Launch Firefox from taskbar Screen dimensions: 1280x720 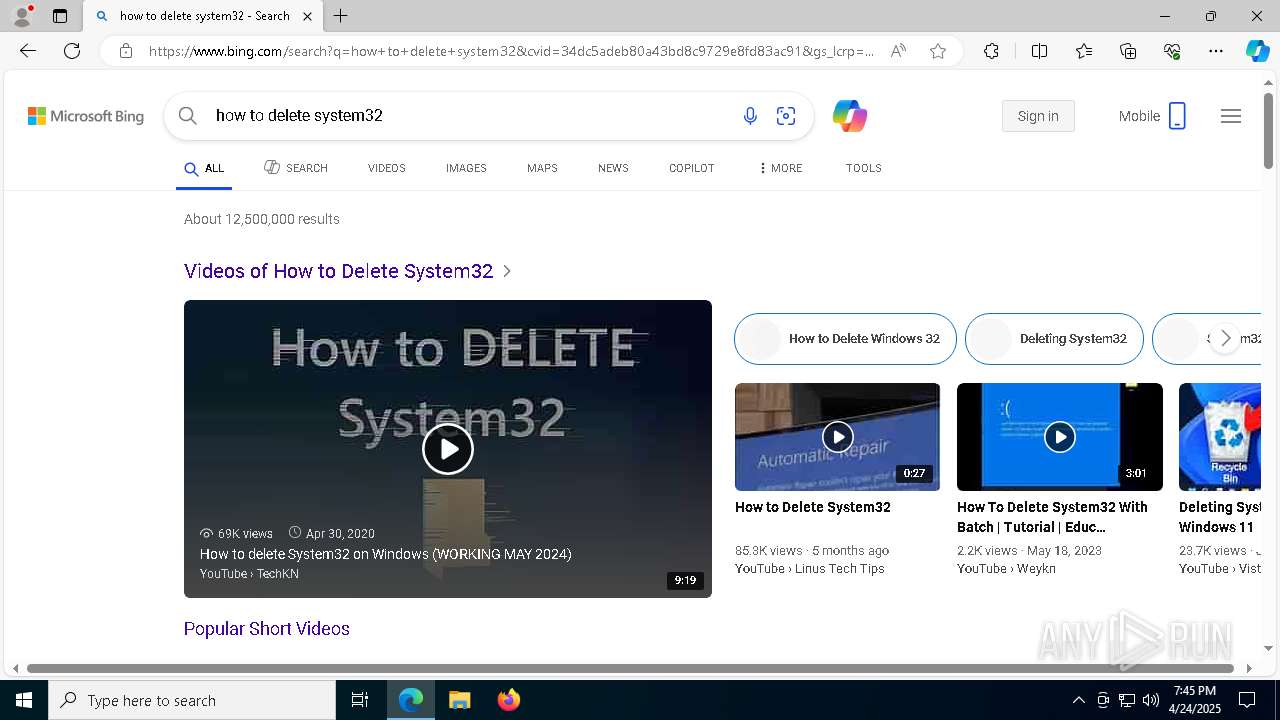coord(509,700)
